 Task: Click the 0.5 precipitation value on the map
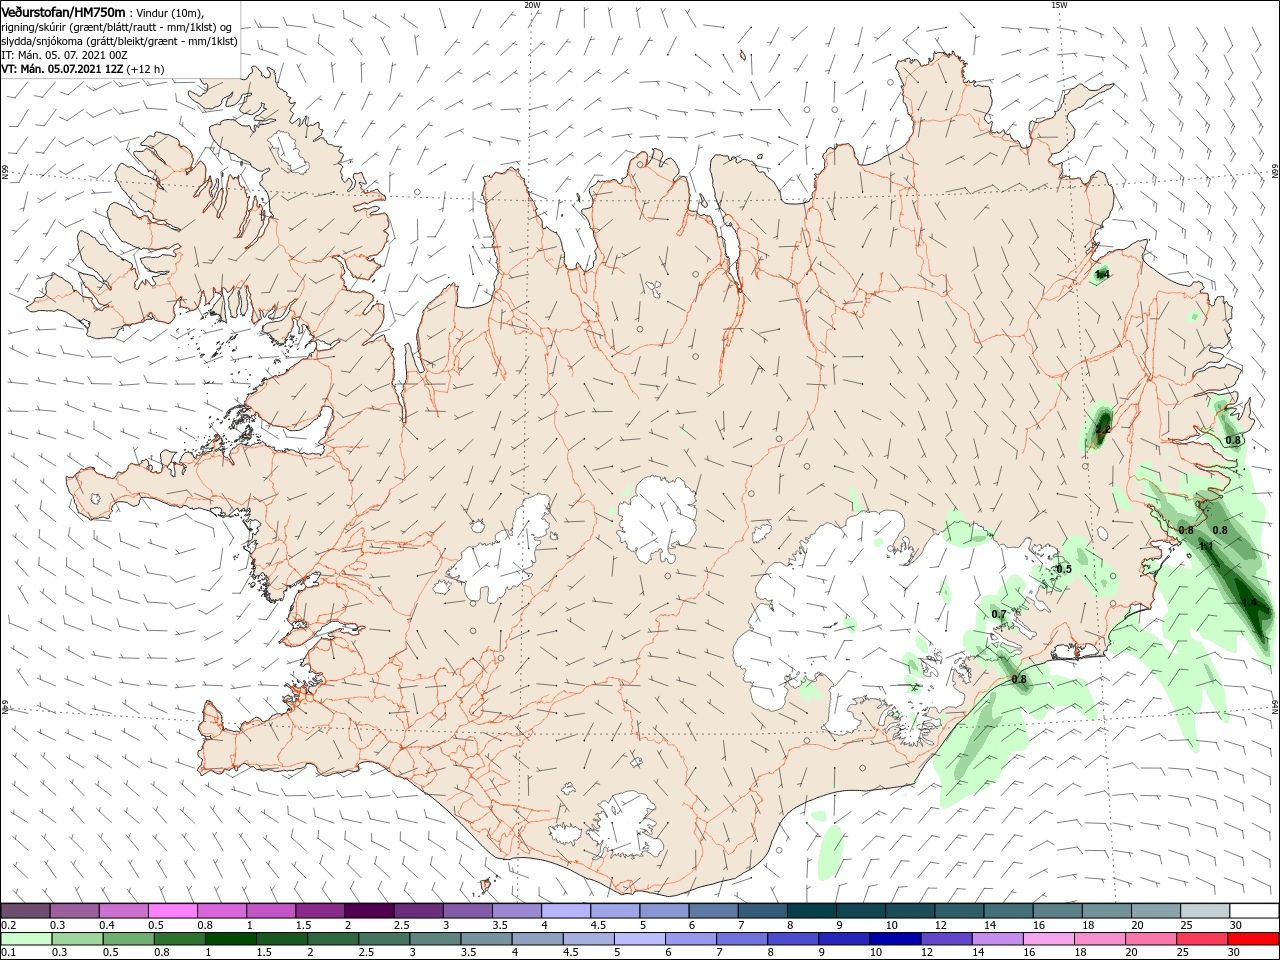point(1064,569)
